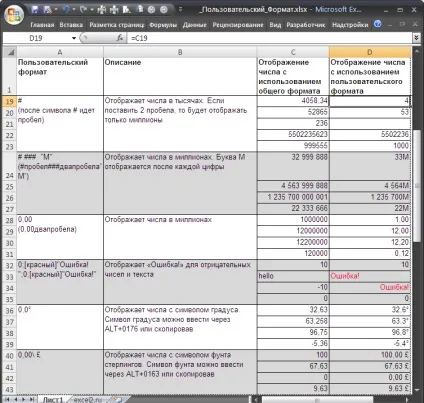Image resolution: width=424 pixels, height=403 pixels.
Task: Click the Name Box showing D19
Action: click(x=36, y=38)
